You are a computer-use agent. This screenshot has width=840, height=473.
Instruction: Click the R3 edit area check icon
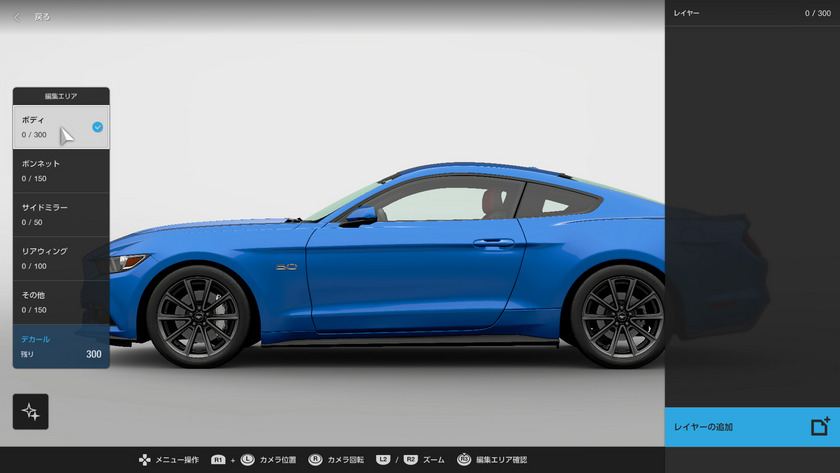[x=464, y=459]
